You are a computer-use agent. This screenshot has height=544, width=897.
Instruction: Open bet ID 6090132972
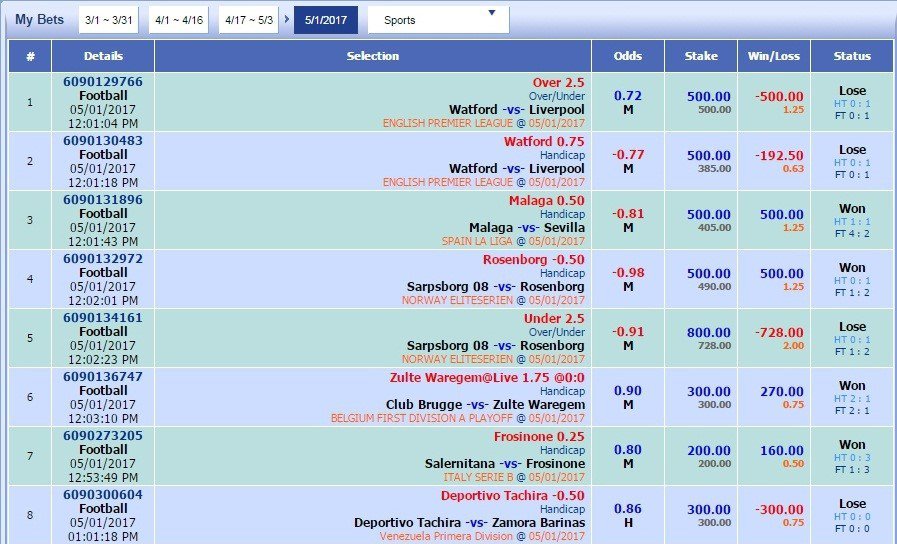[x=103, y=259]
